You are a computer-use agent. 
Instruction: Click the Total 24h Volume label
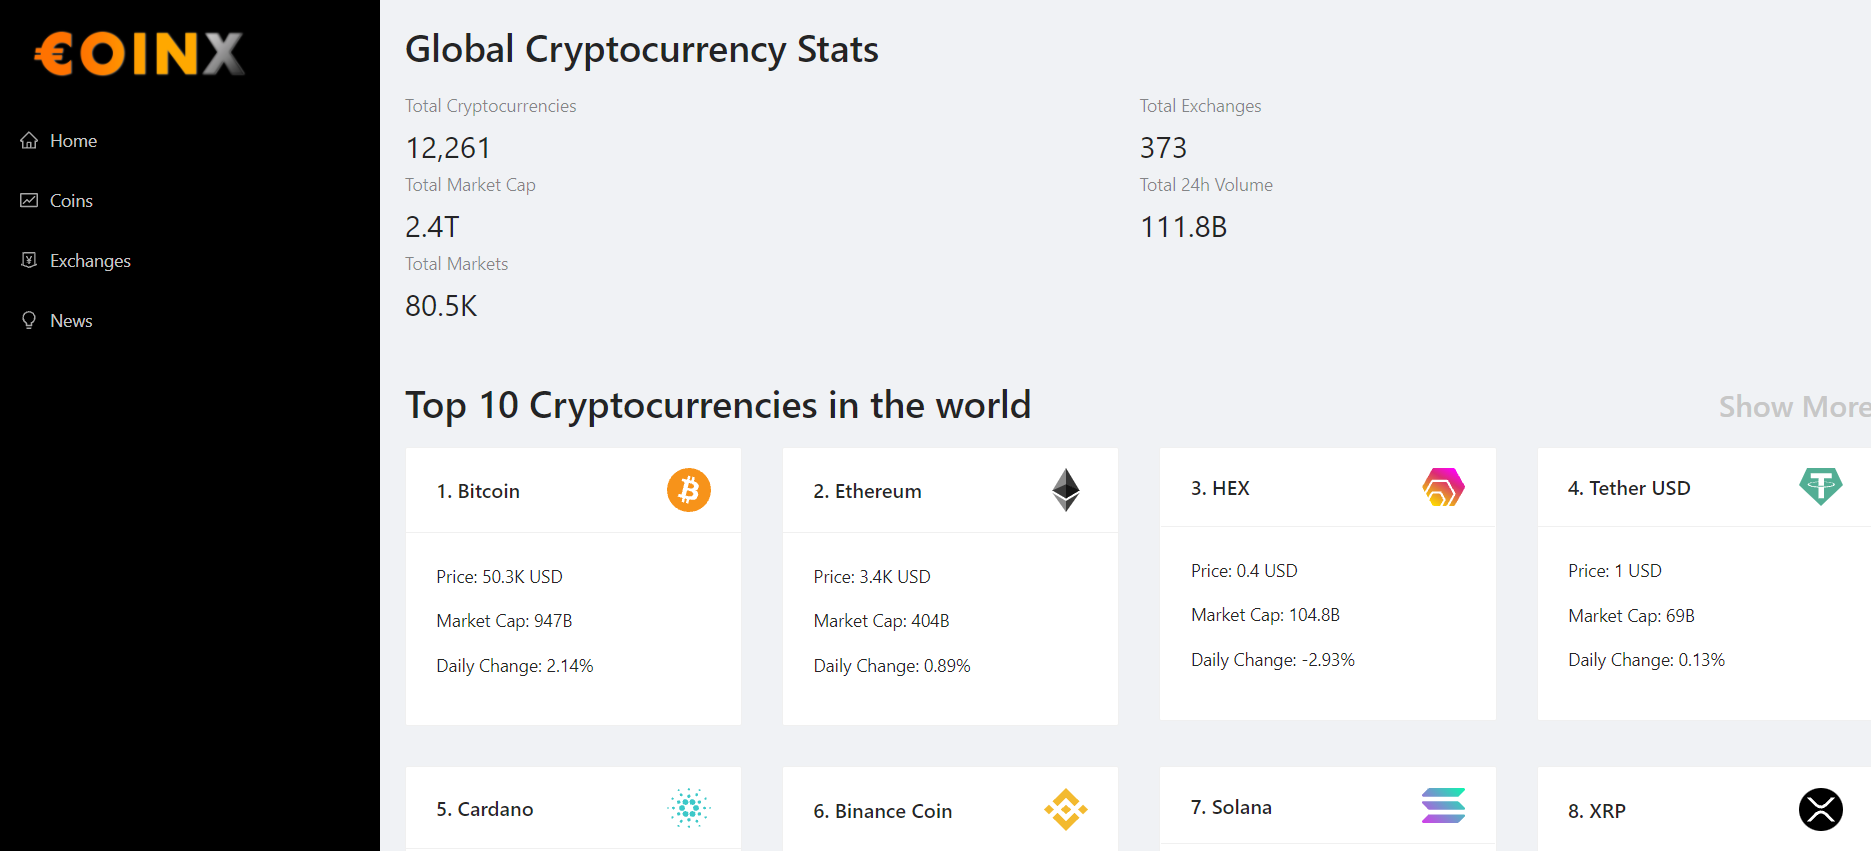point(1206,185)
